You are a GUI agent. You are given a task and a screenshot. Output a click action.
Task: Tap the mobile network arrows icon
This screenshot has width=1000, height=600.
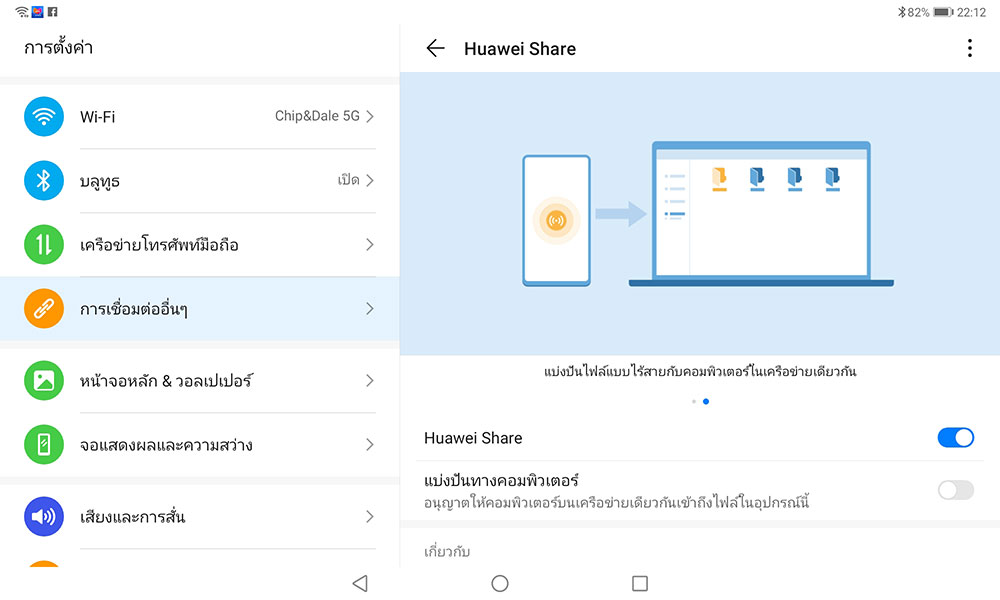click(43, 245)
